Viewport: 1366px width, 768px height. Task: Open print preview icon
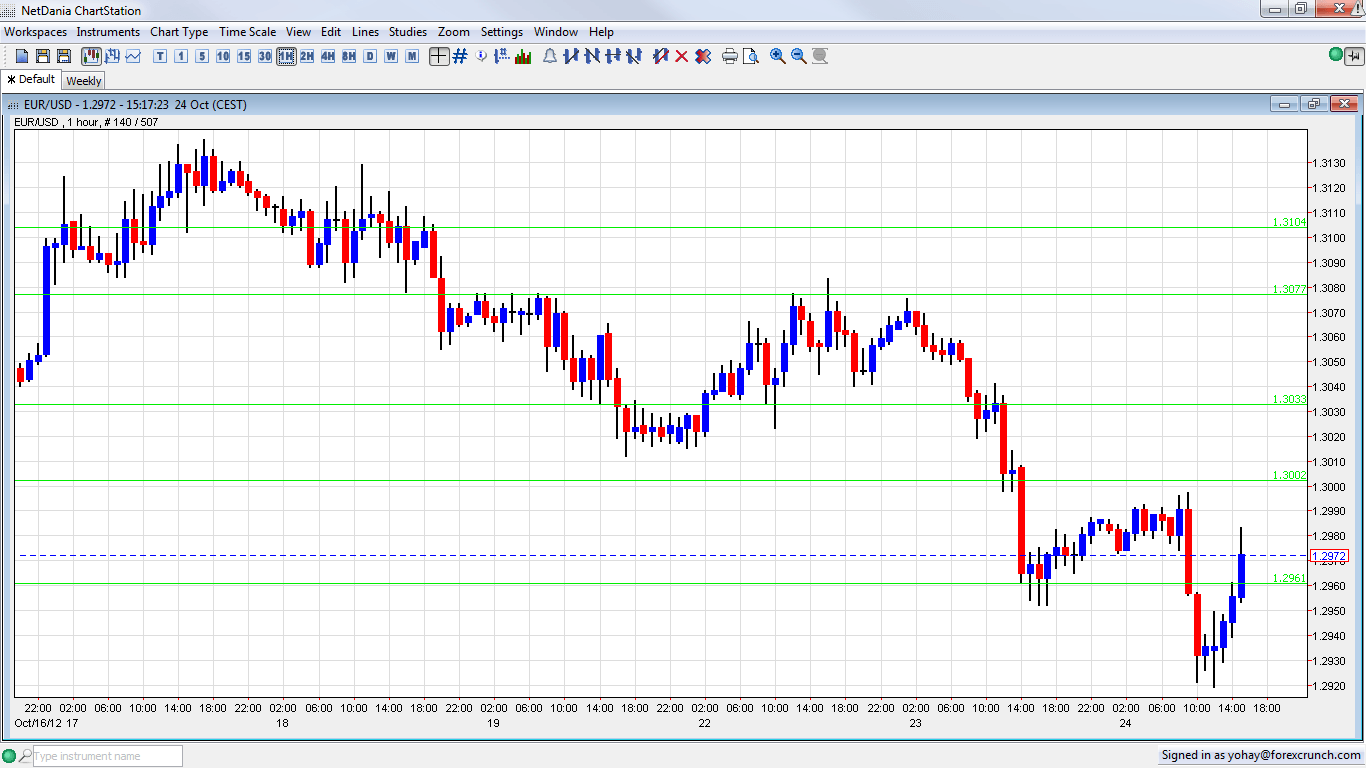point(751,56)
